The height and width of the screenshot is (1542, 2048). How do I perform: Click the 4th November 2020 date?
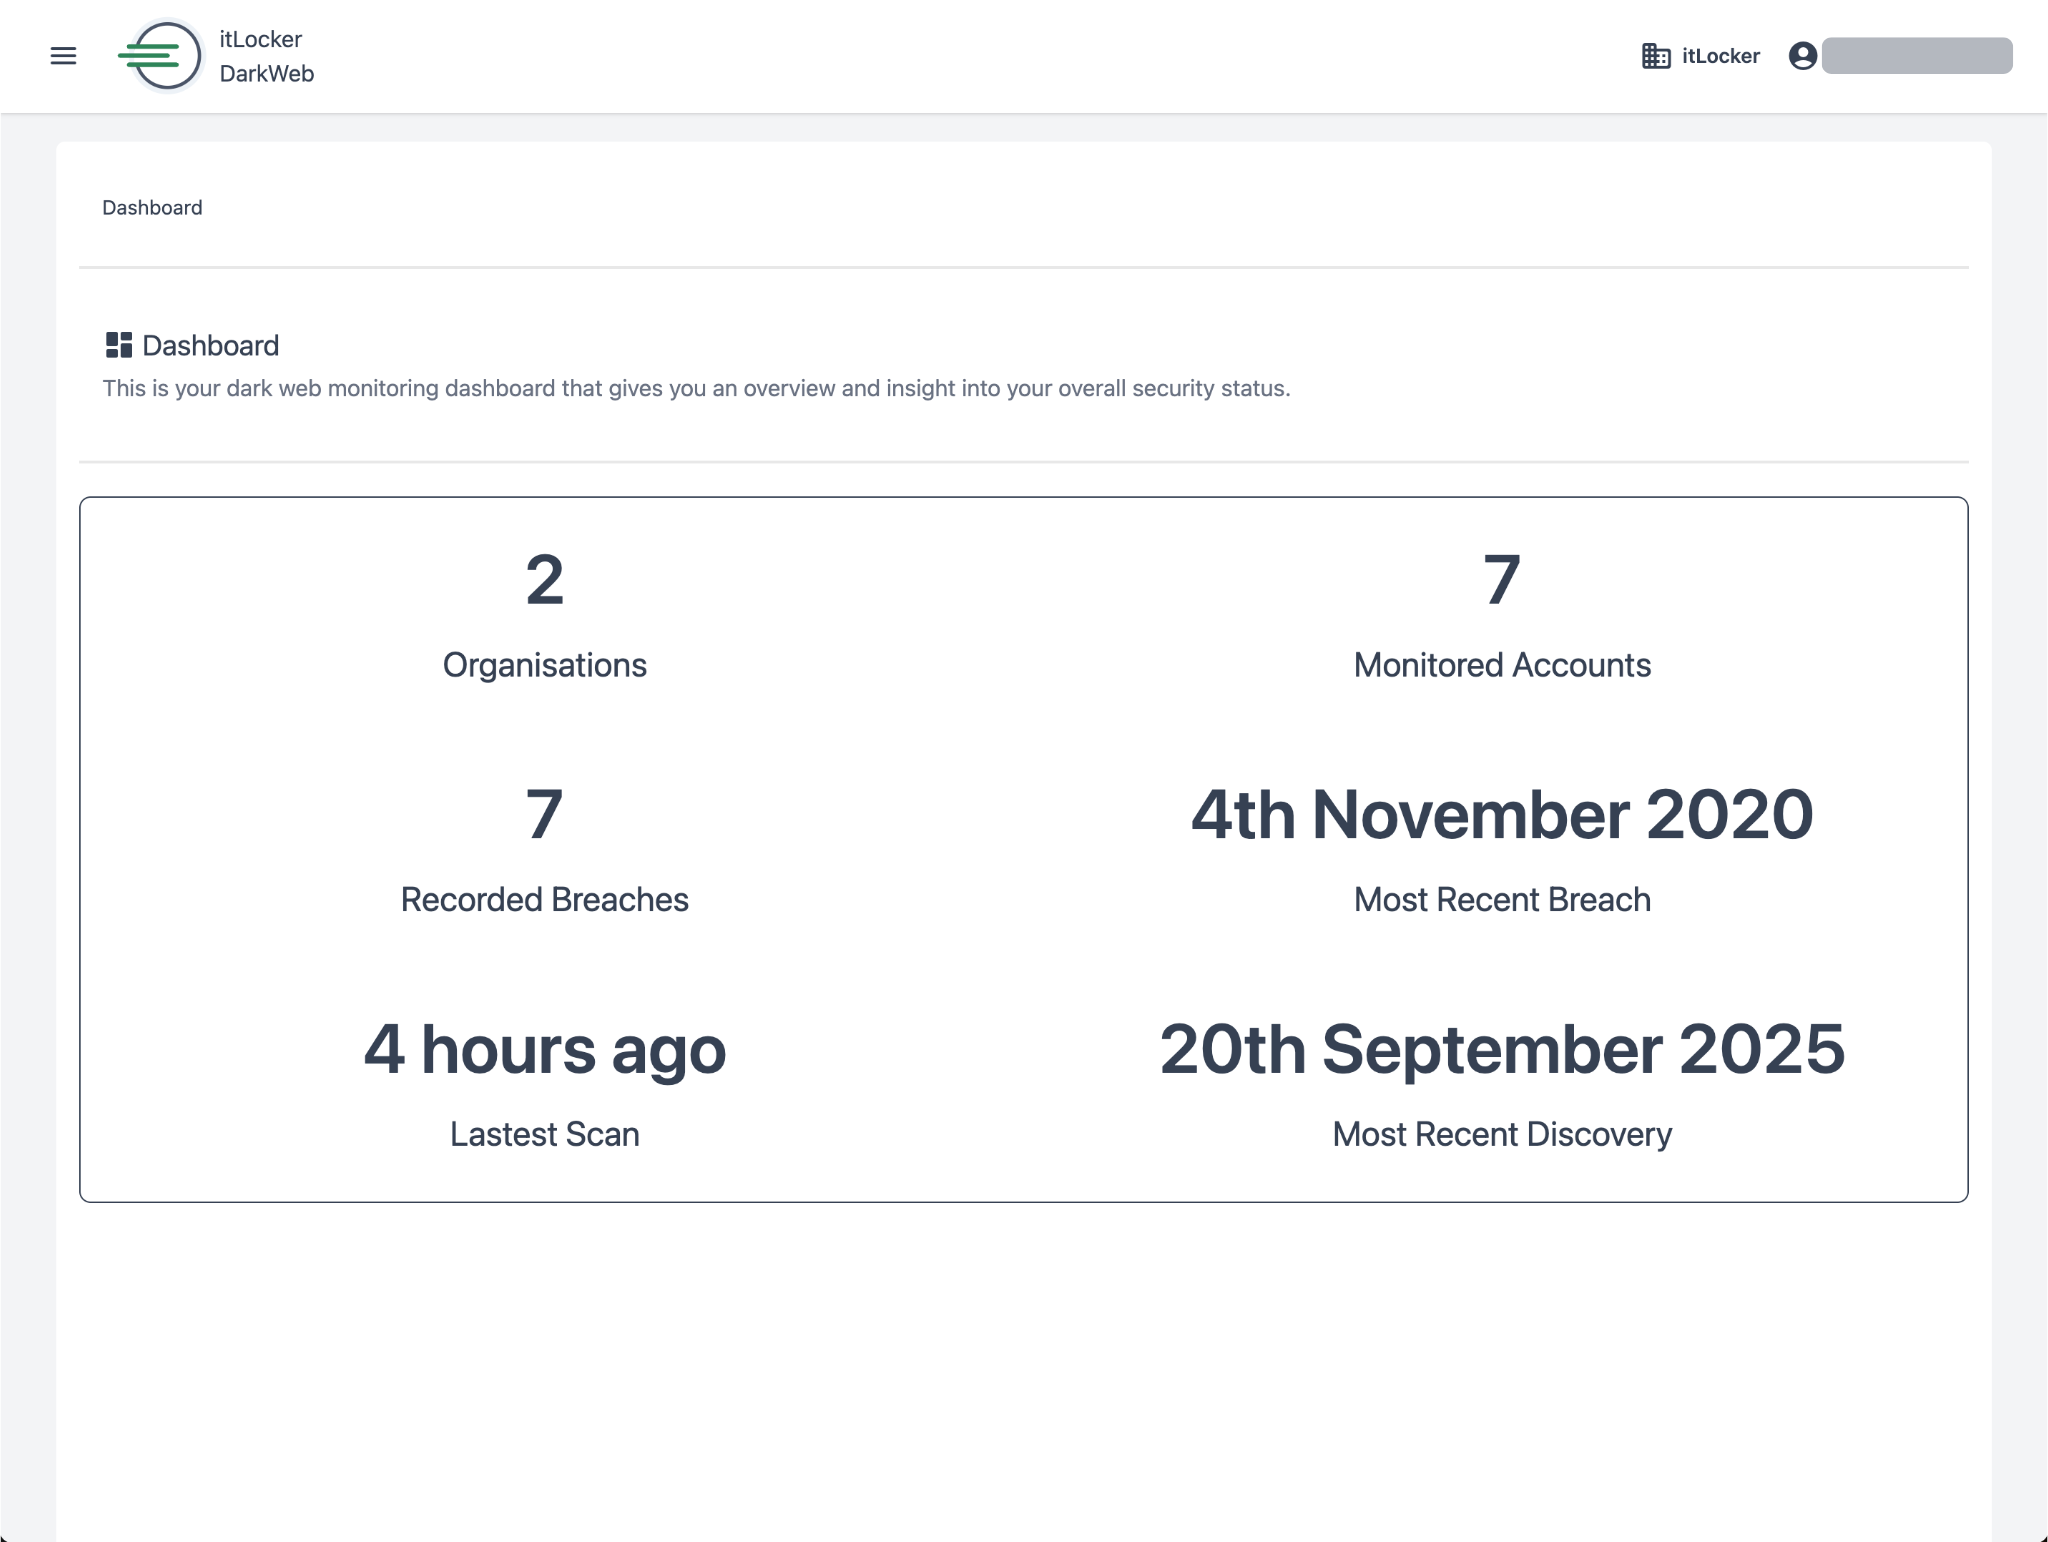click(1502, 814)
